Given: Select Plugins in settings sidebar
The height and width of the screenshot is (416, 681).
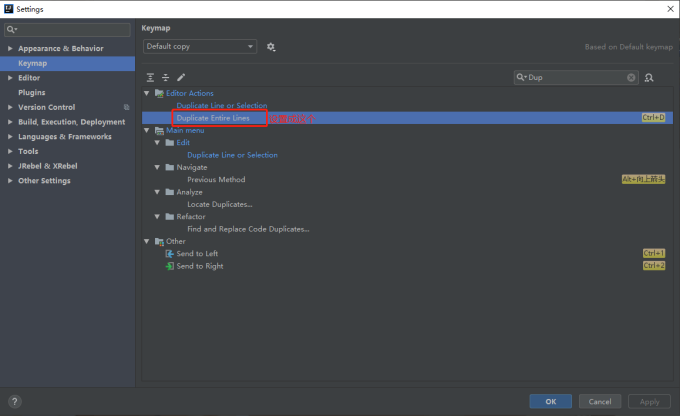Looking at the screenshot, I should tap(32, 92).
